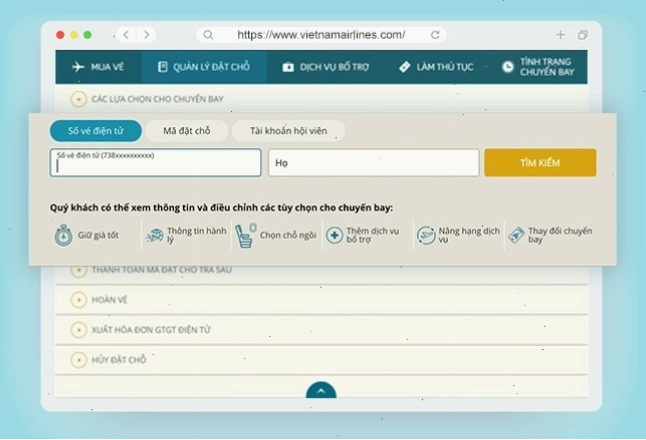
Task: Click the Thông tin hành lý icon
Action: pos(155,235)
